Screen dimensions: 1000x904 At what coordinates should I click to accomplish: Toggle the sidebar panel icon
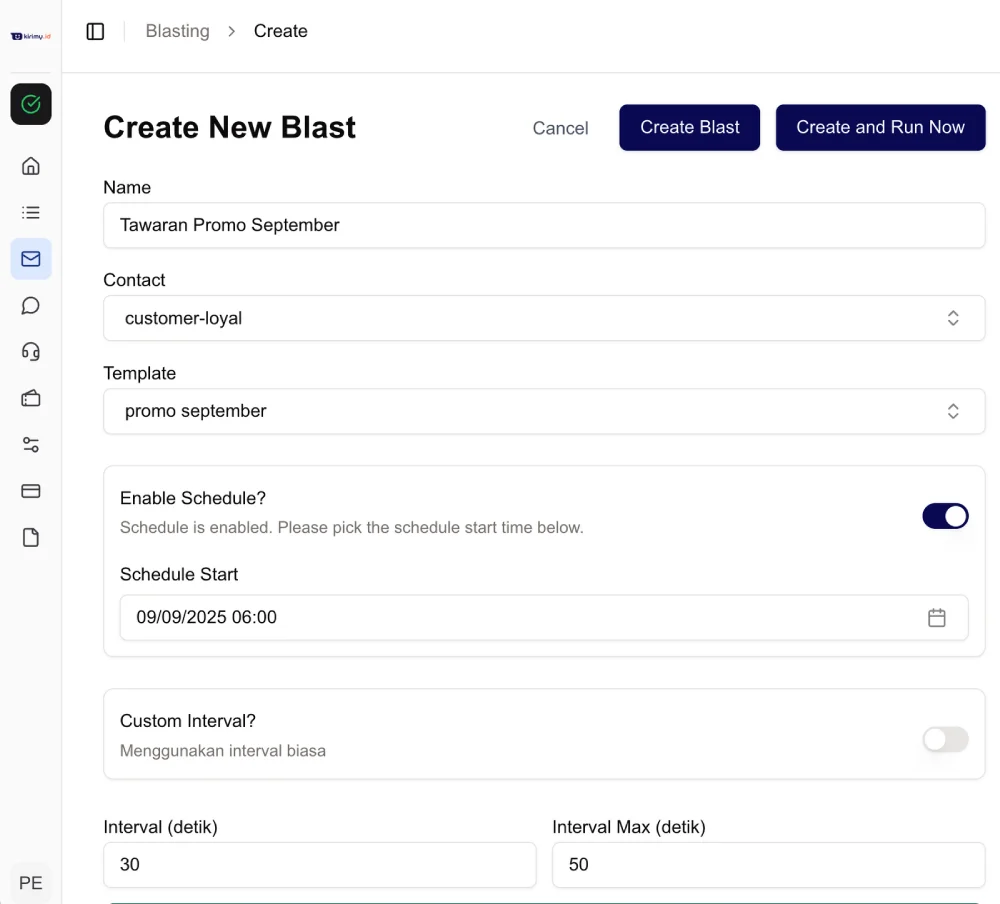pyautogui.click(x=95, y=31)
